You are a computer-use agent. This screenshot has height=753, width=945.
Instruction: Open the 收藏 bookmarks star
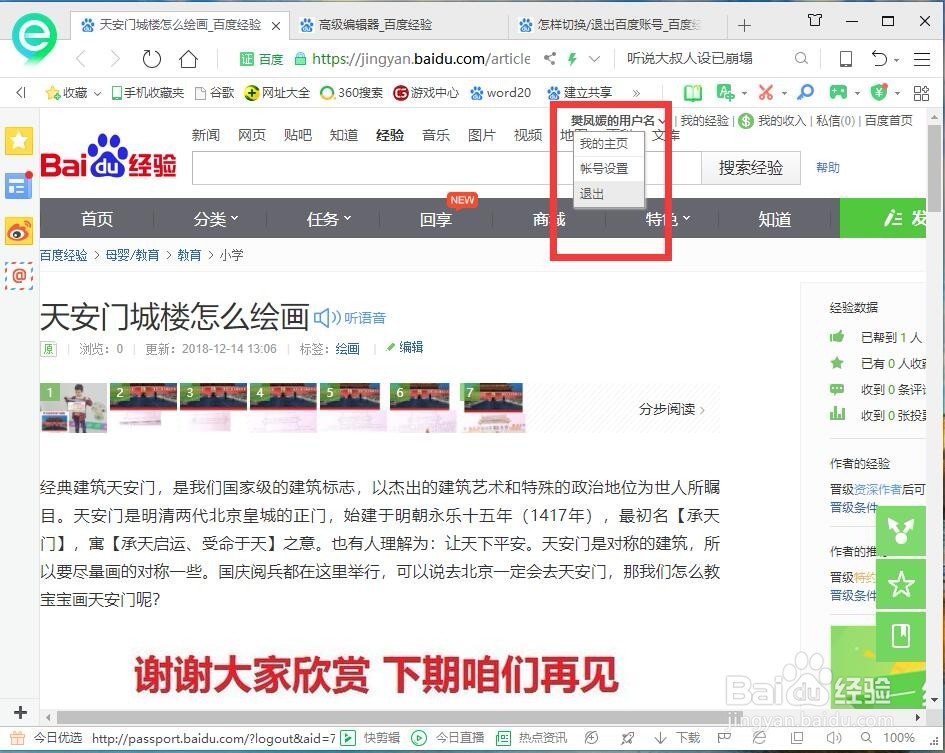click(67, 93)
